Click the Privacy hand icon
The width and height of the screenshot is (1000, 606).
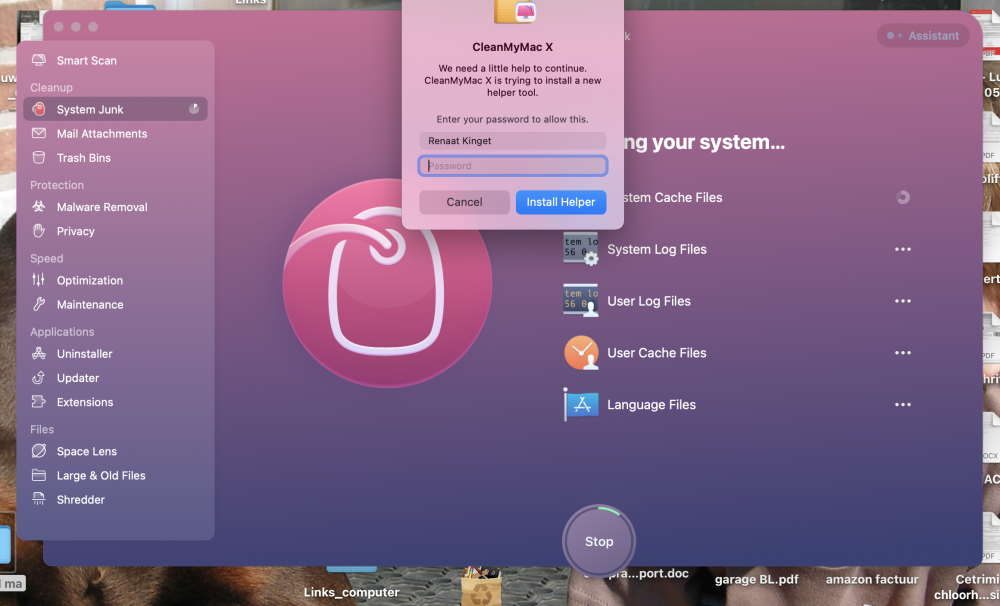[x=39, y=231]
